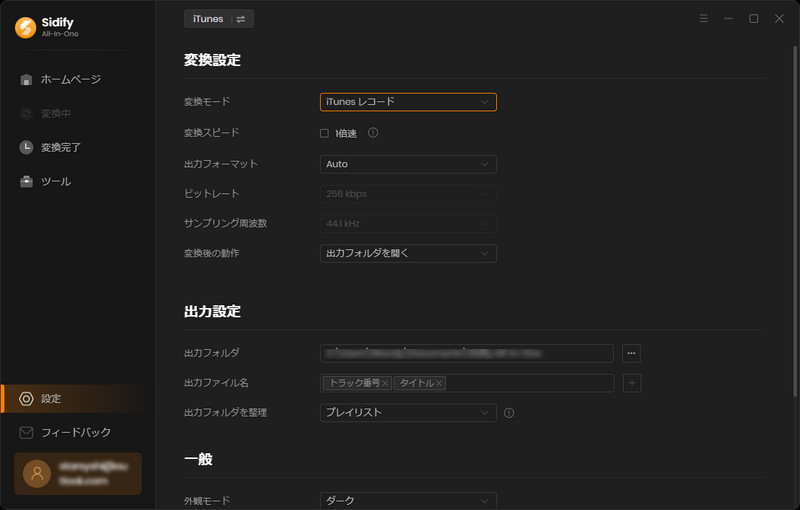Go to 変換完了 in sidebar
The height and width of the screenshot is (510, 800).
78,147
